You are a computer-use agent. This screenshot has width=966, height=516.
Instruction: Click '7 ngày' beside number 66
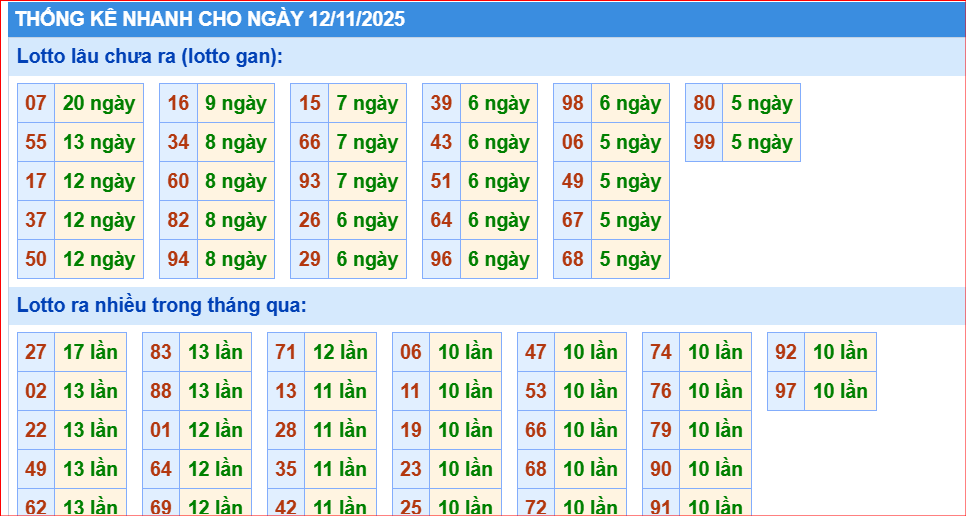[367, 142]
